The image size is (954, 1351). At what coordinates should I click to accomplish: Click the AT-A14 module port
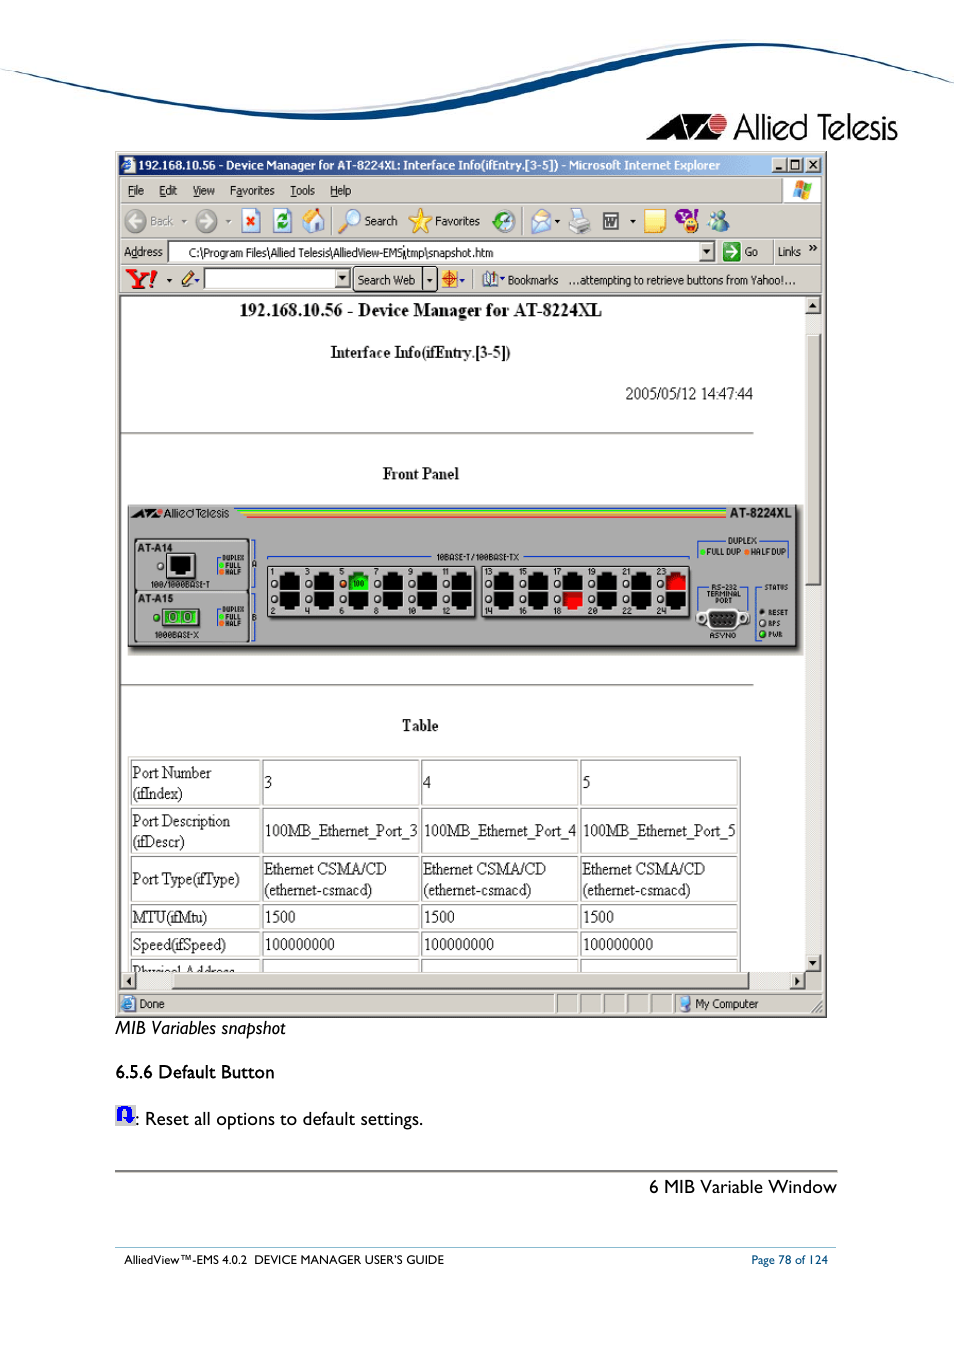[181, 567]
